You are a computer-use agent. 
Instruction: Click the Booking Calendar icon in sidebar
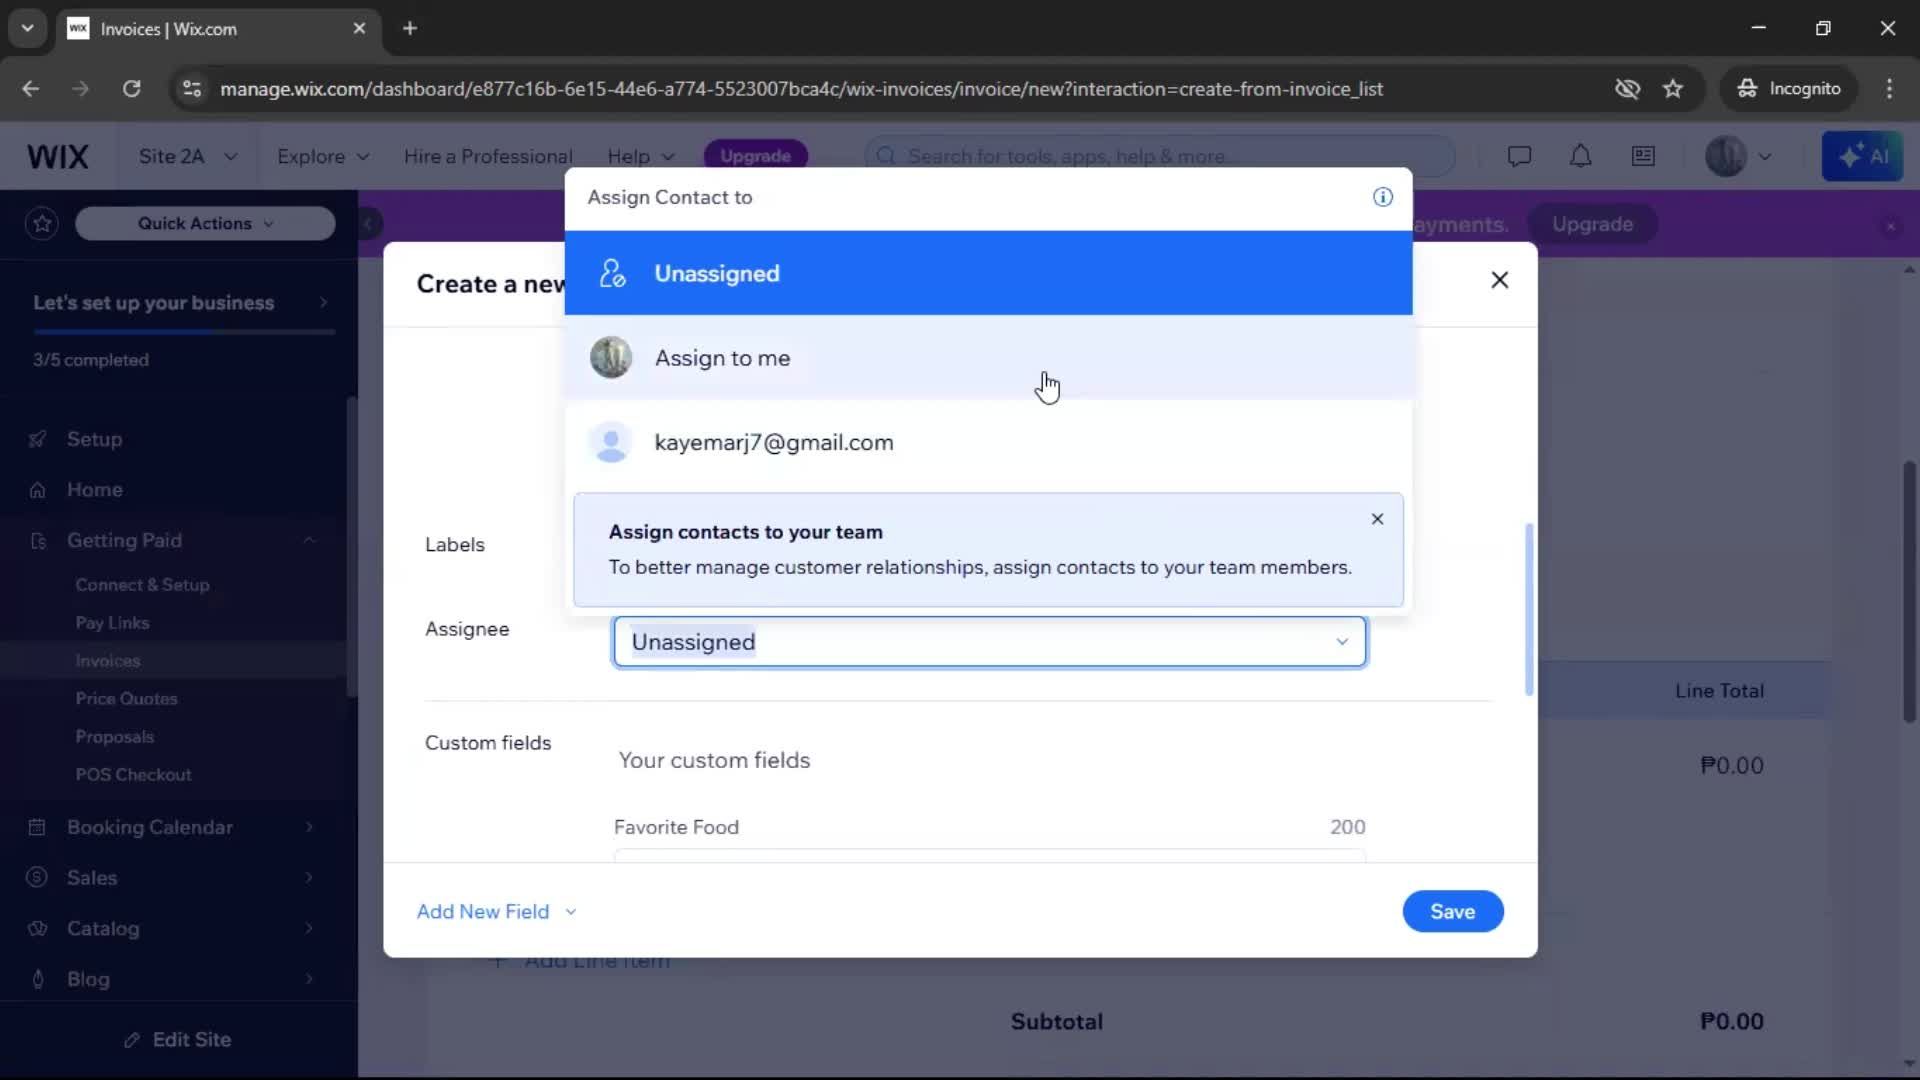[x=38, y=827]
